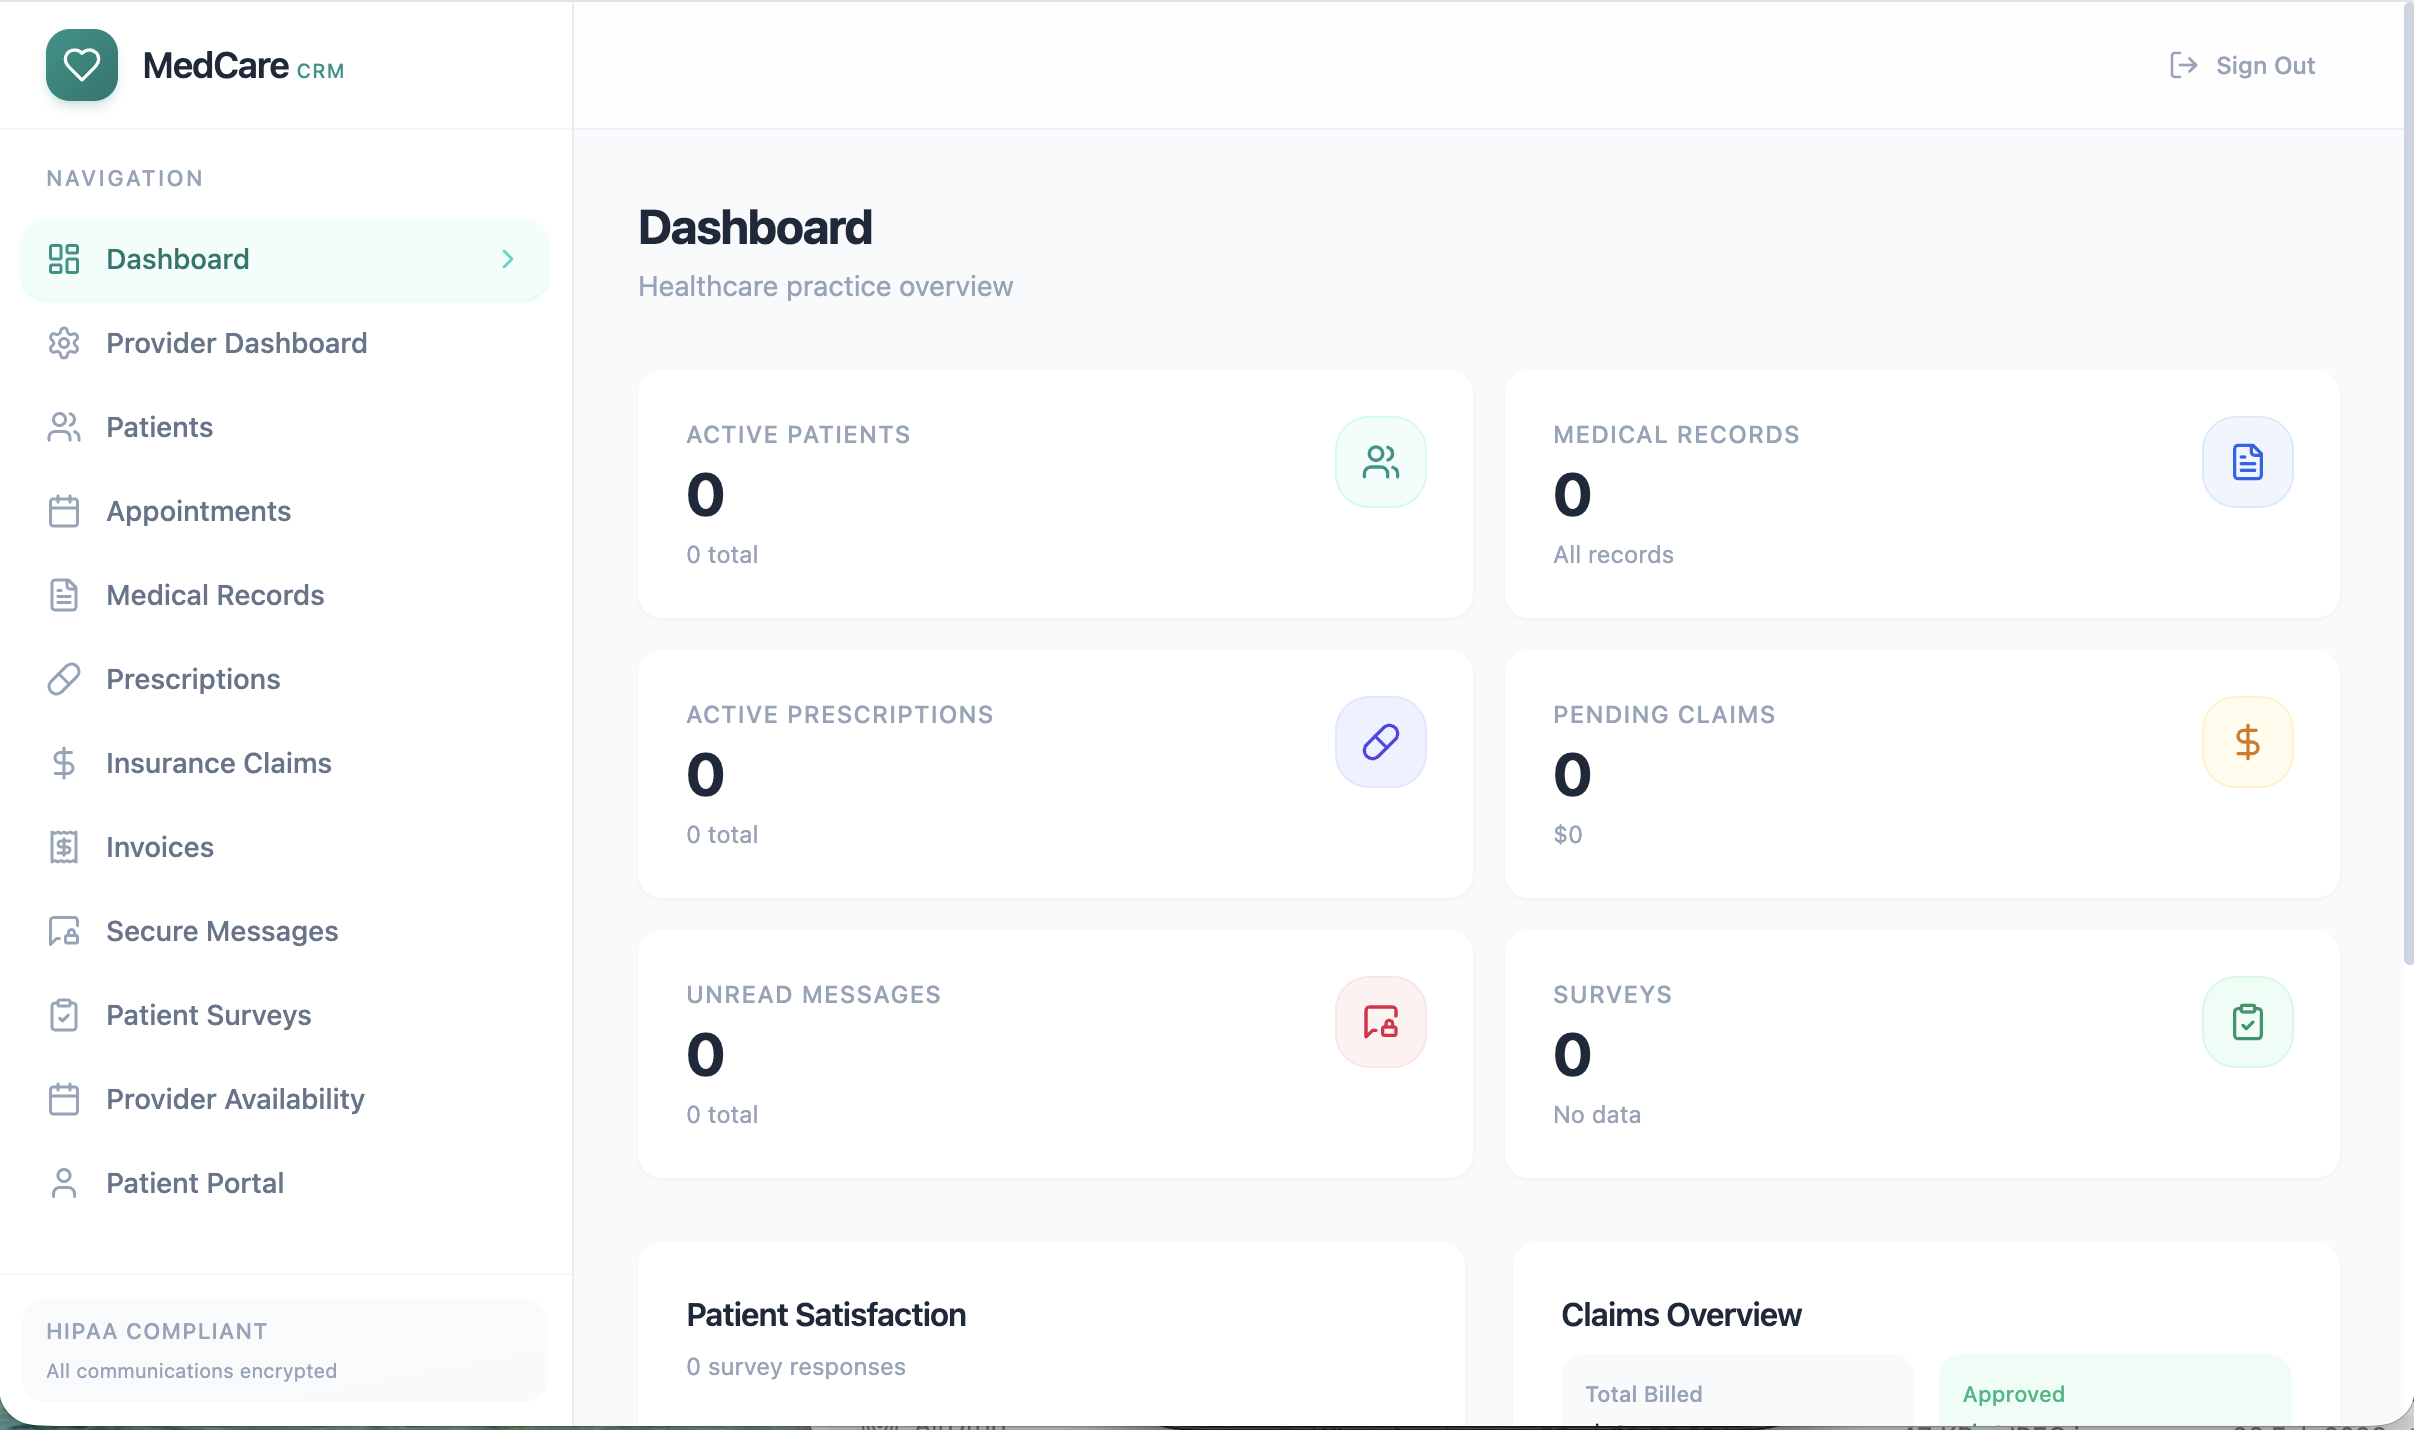Open the Patients section
The width and height of the screenshot is (2414, 1430).
285,427
